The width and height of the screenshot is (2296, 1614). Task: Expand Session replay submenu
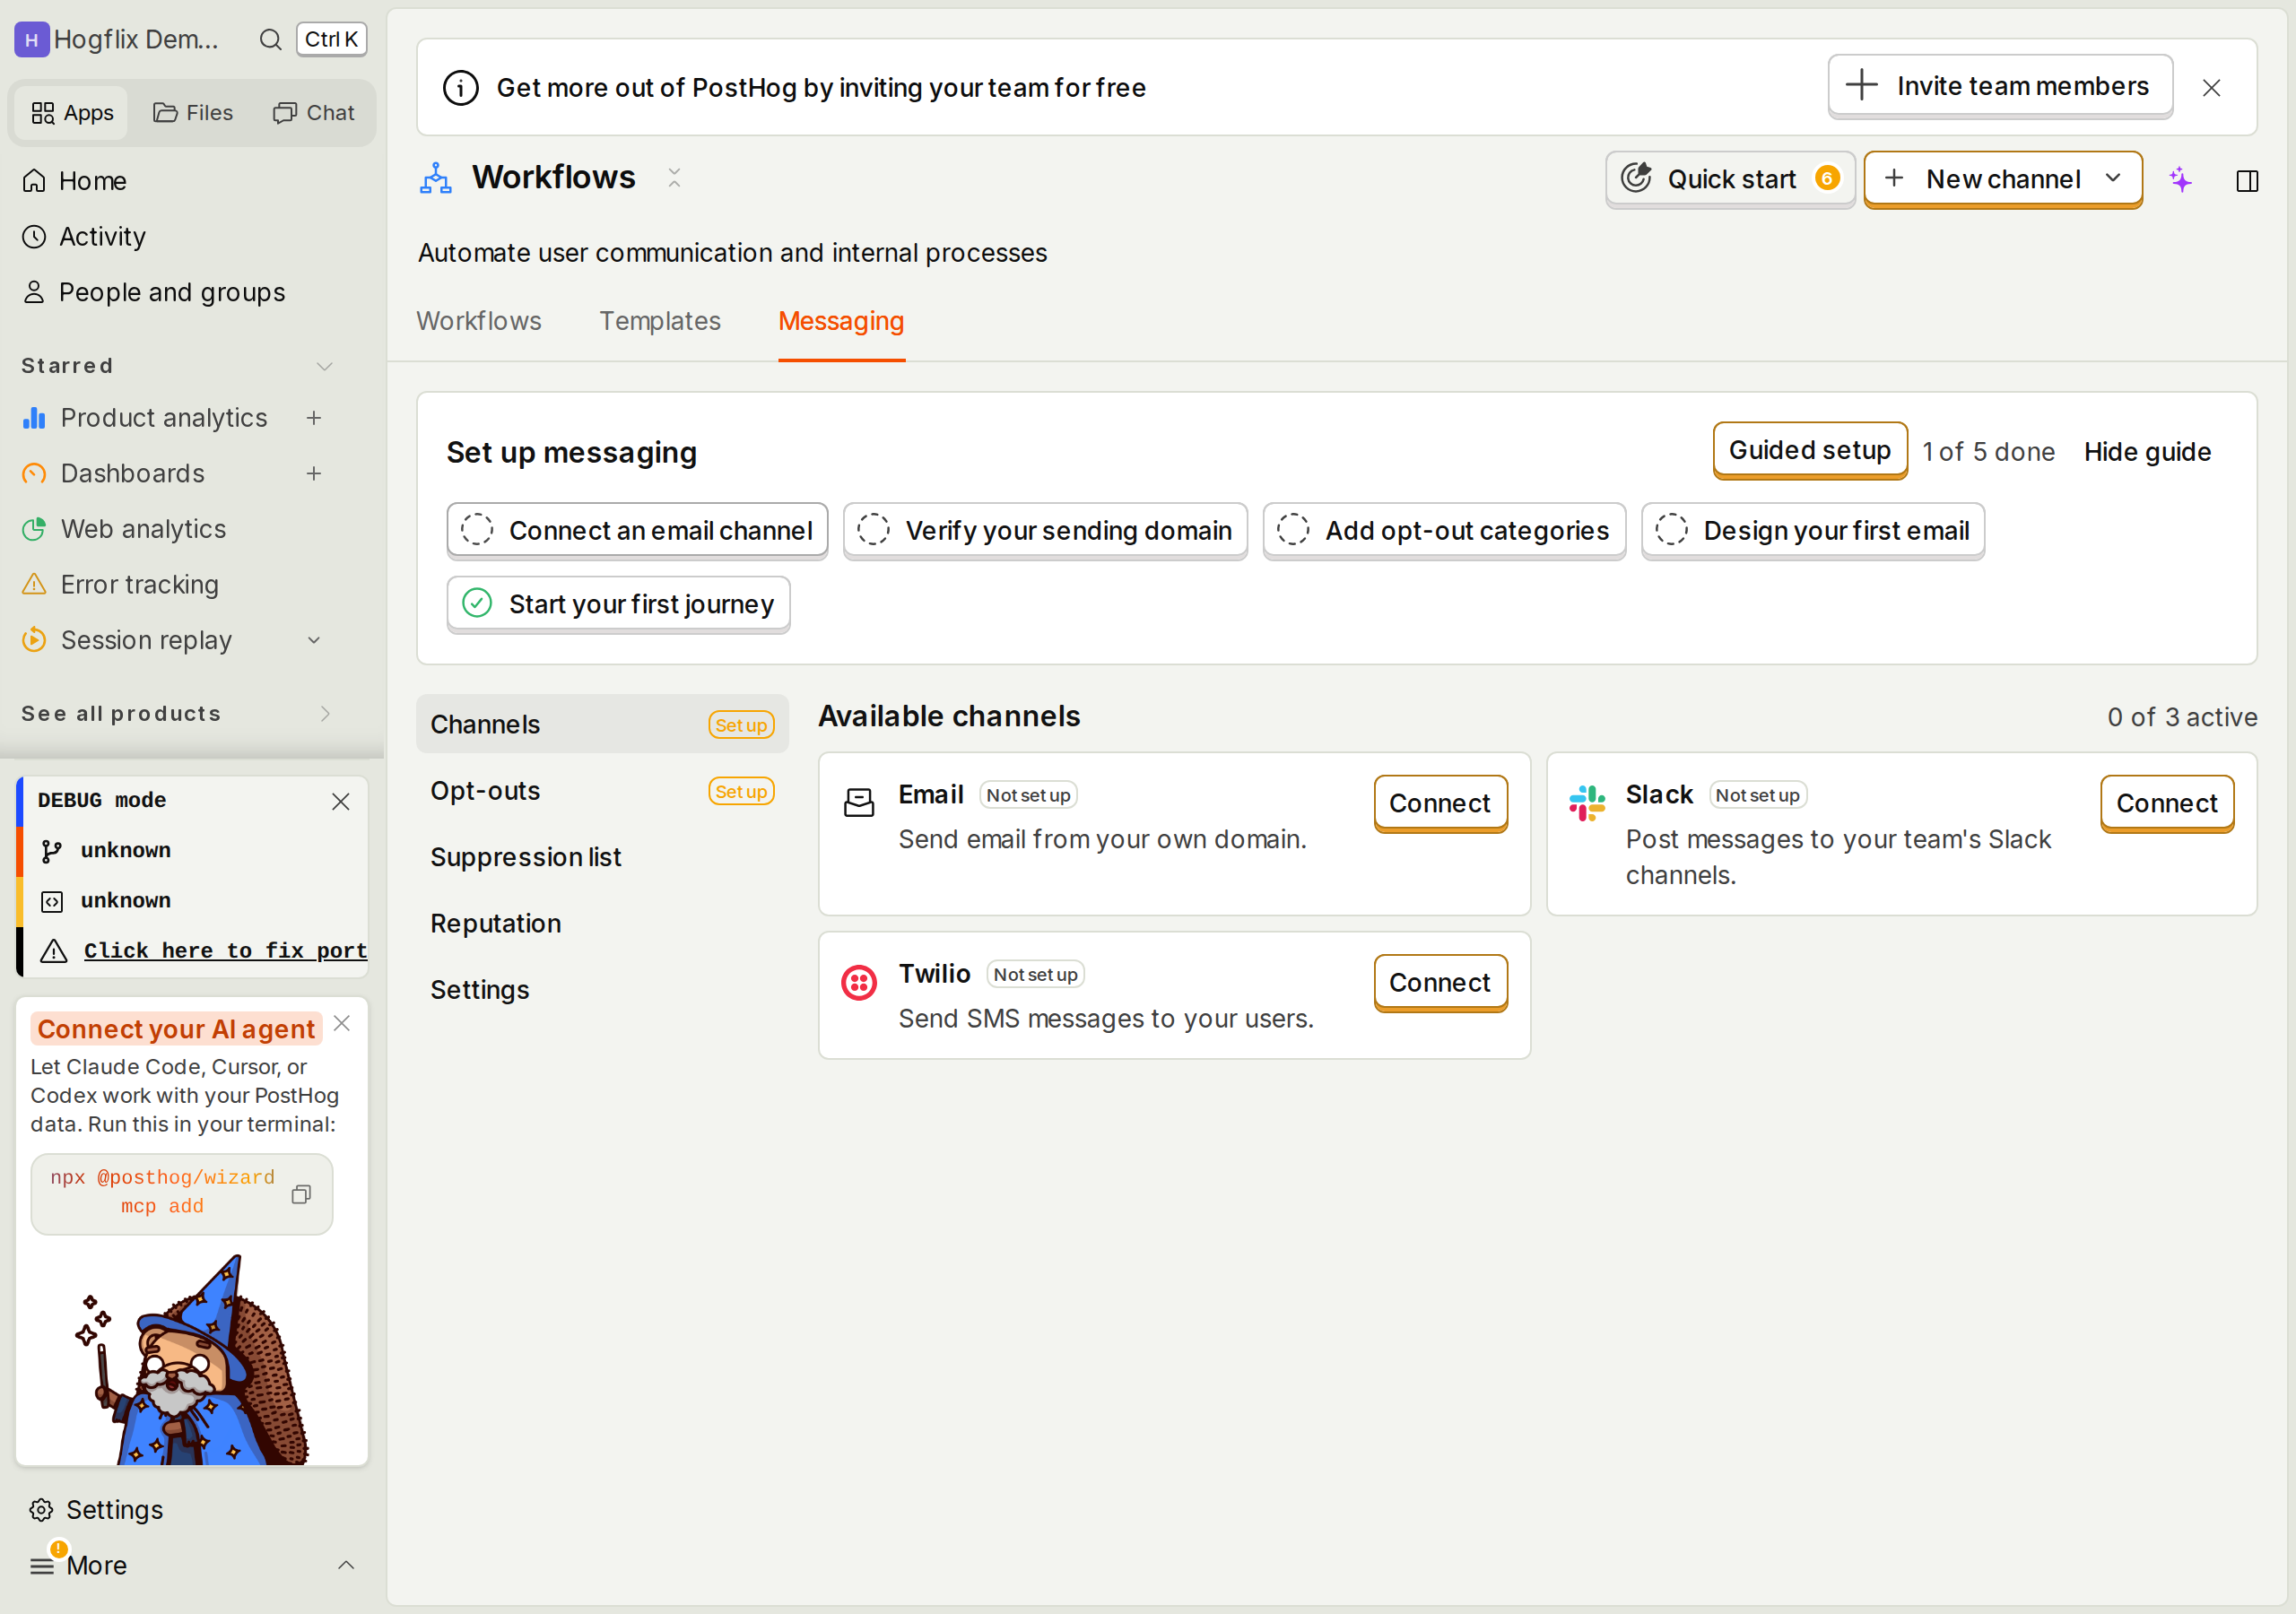pos(314,640)
